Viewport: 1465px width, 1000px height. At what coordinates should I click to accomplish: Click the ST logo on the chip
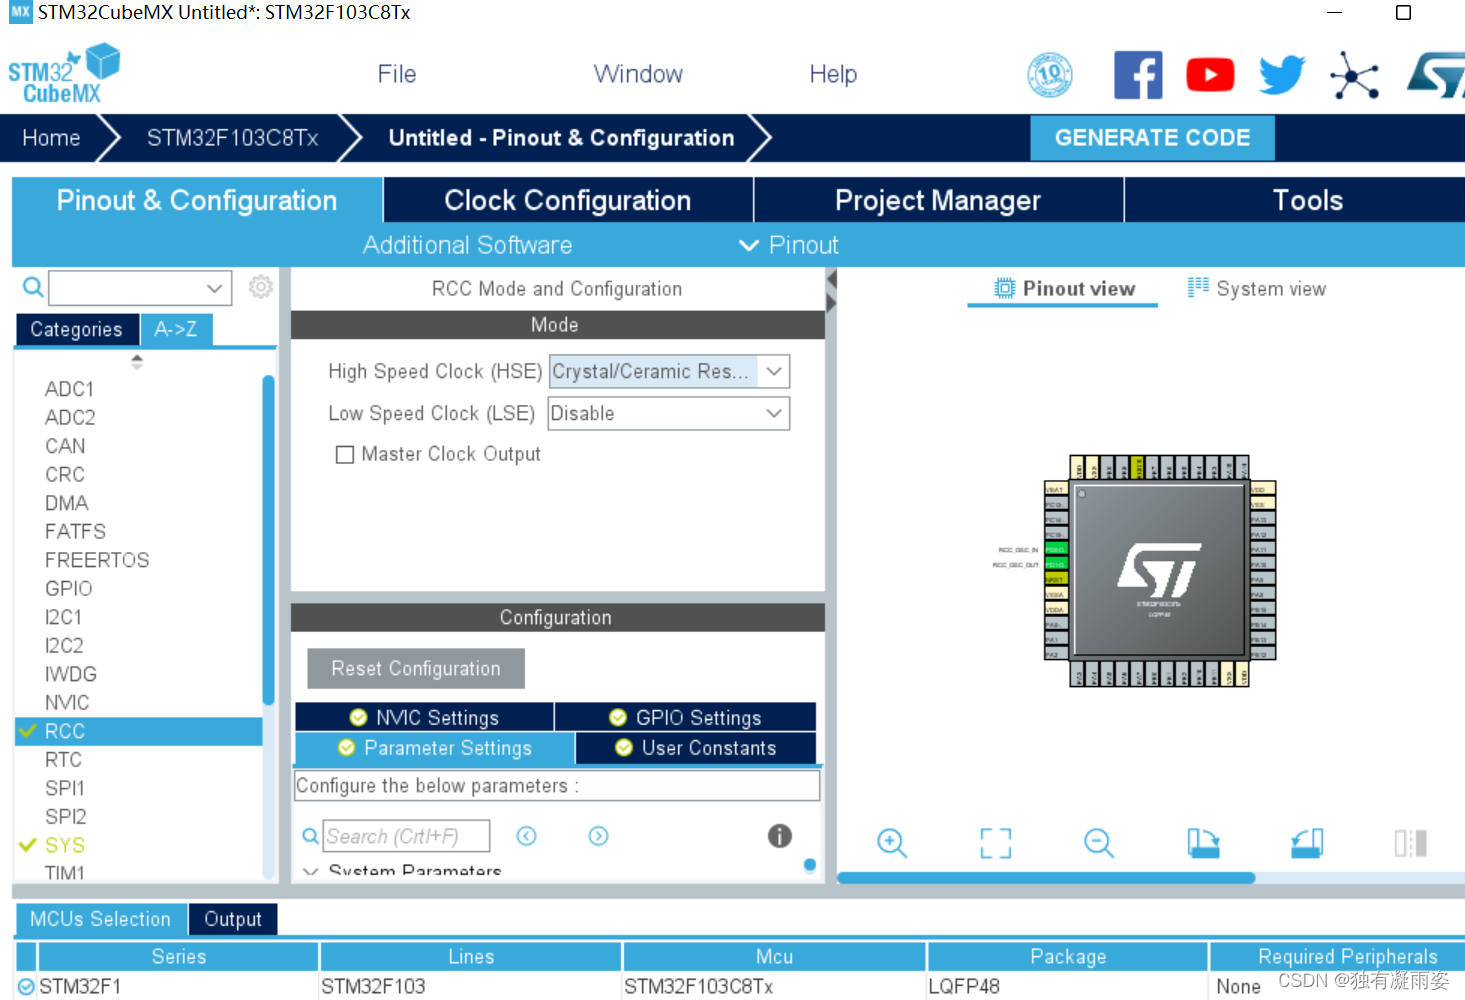(x=1159, y=570)
